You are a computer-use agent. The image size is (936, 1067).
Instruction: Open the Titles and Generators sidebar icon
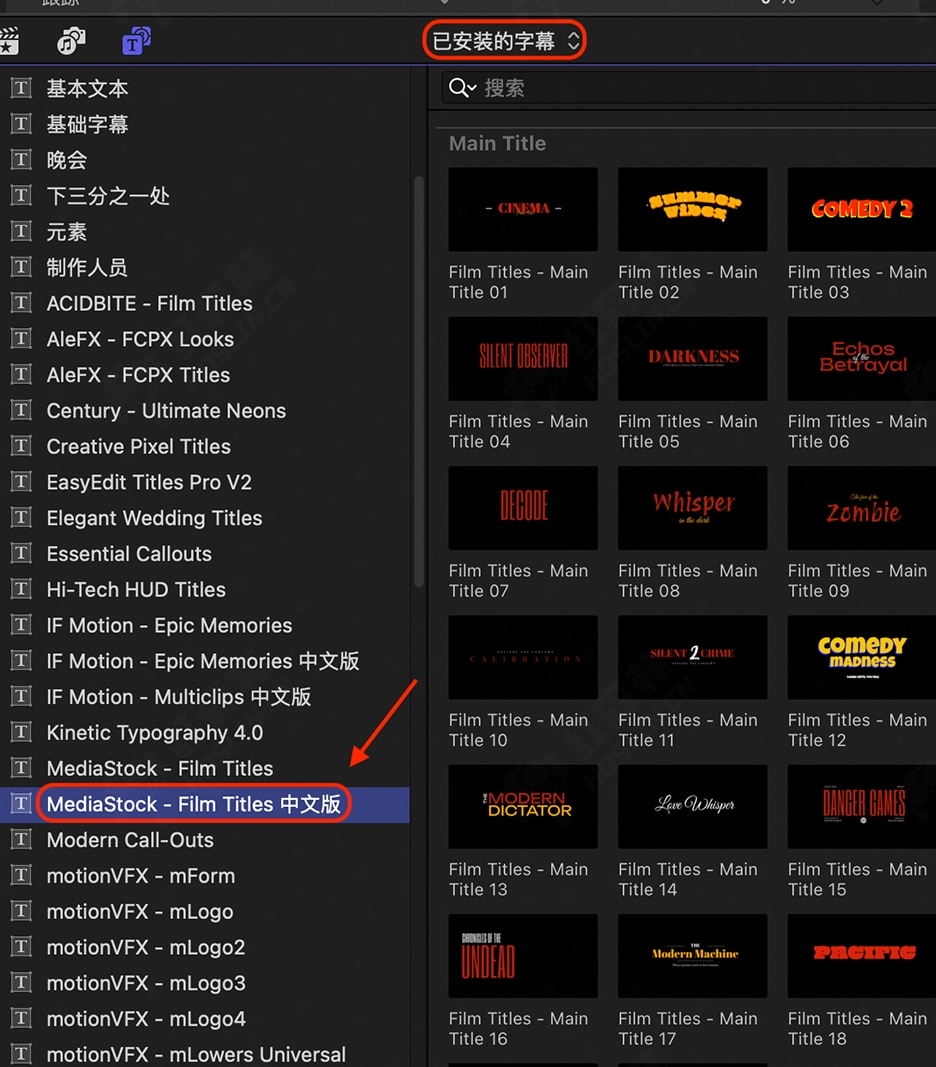coord(136,41)
